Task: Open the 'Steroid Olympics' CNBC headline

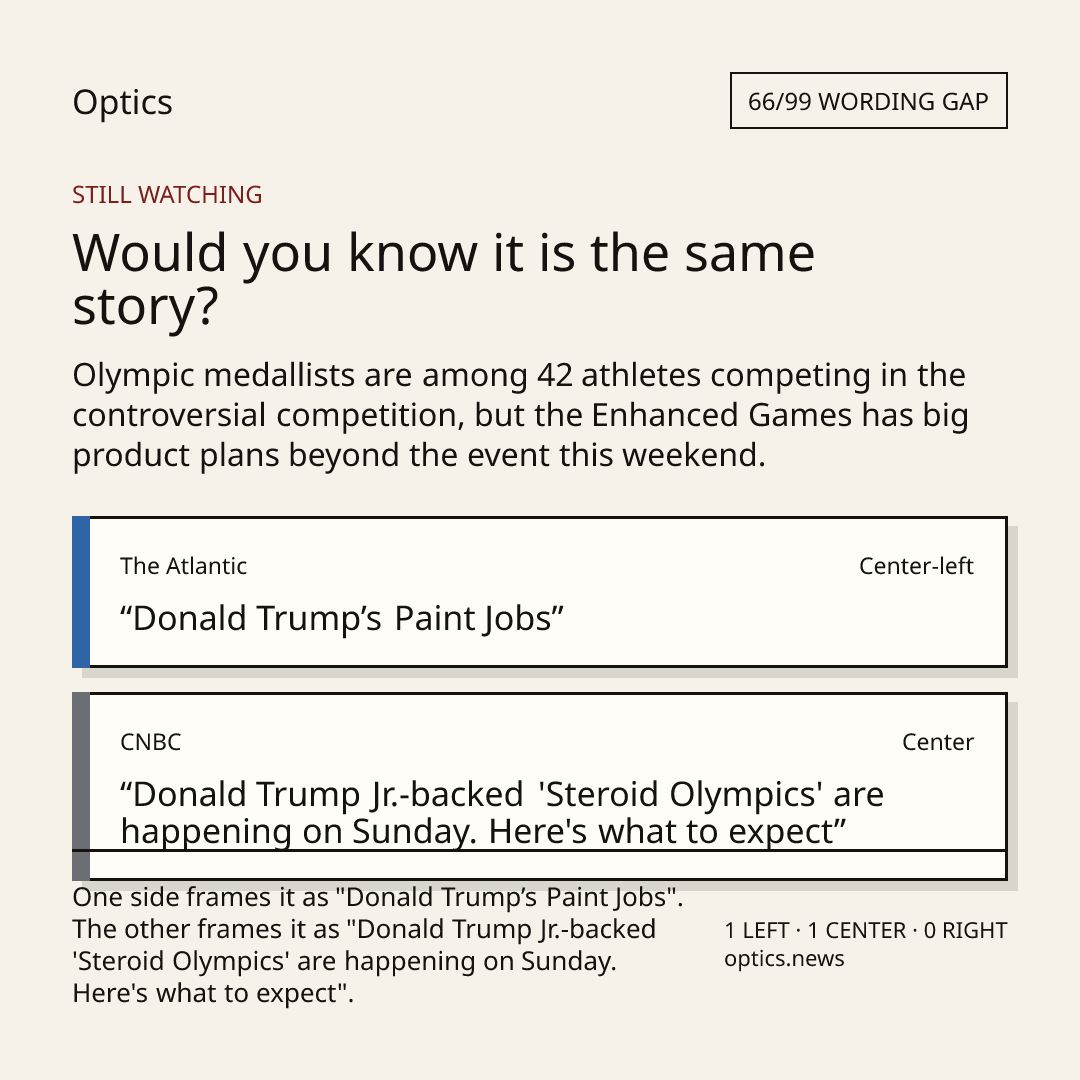Action: [502, 813]
